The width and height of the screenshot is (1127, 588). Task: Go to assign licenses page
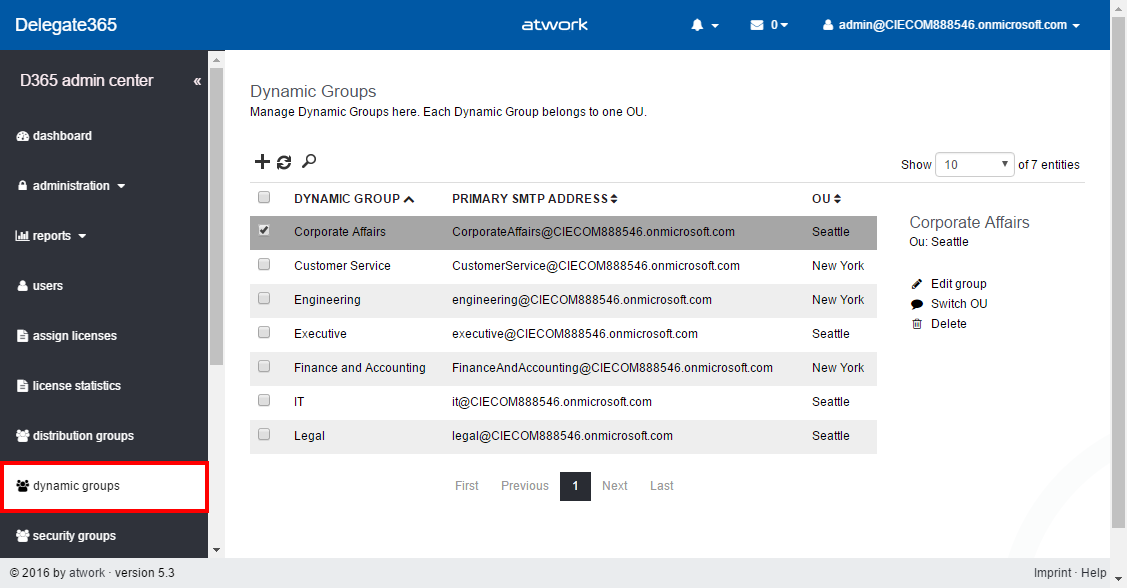[74, 336]
